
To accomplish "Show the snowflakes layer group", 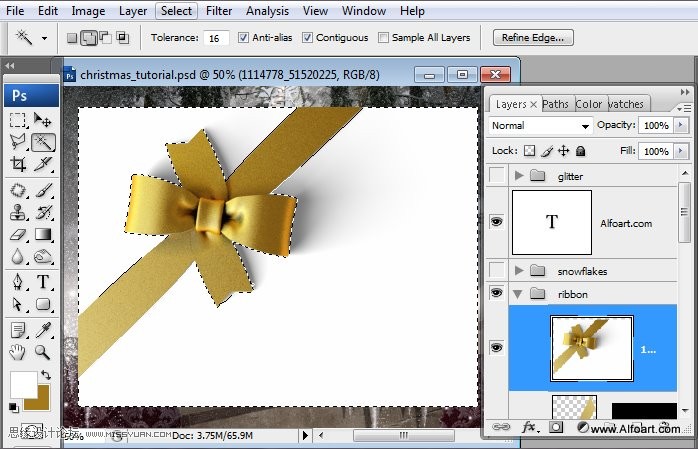I will click(496, 269).
